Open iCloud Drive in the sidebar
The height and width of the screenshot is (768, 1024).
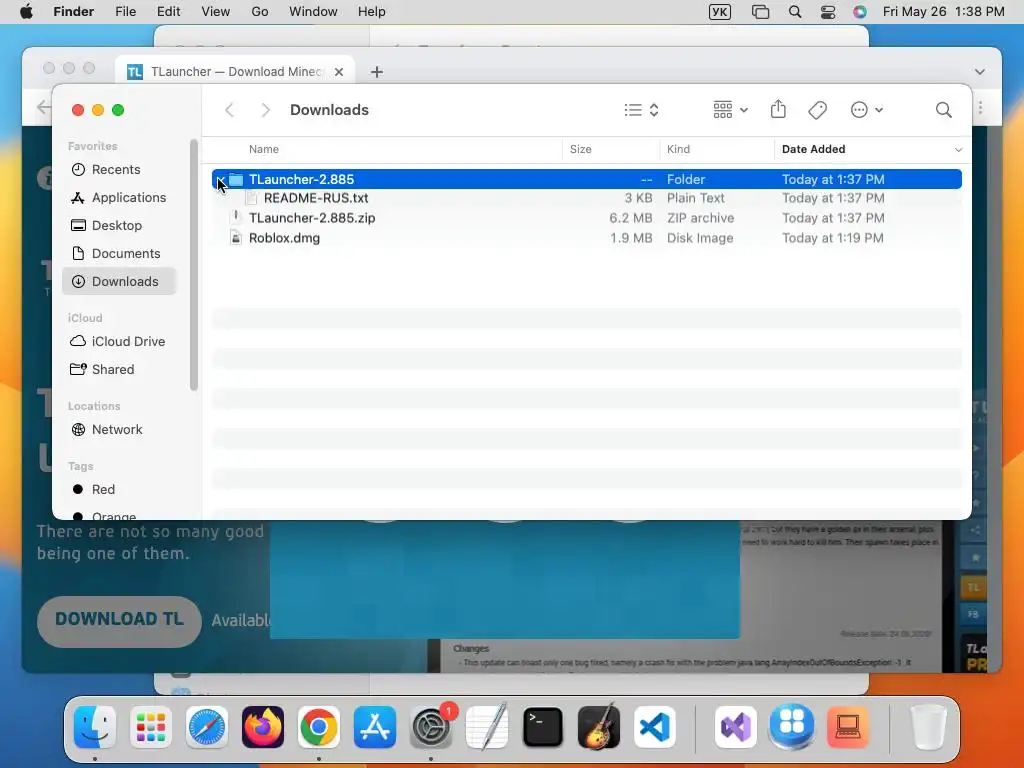[120, 342]
